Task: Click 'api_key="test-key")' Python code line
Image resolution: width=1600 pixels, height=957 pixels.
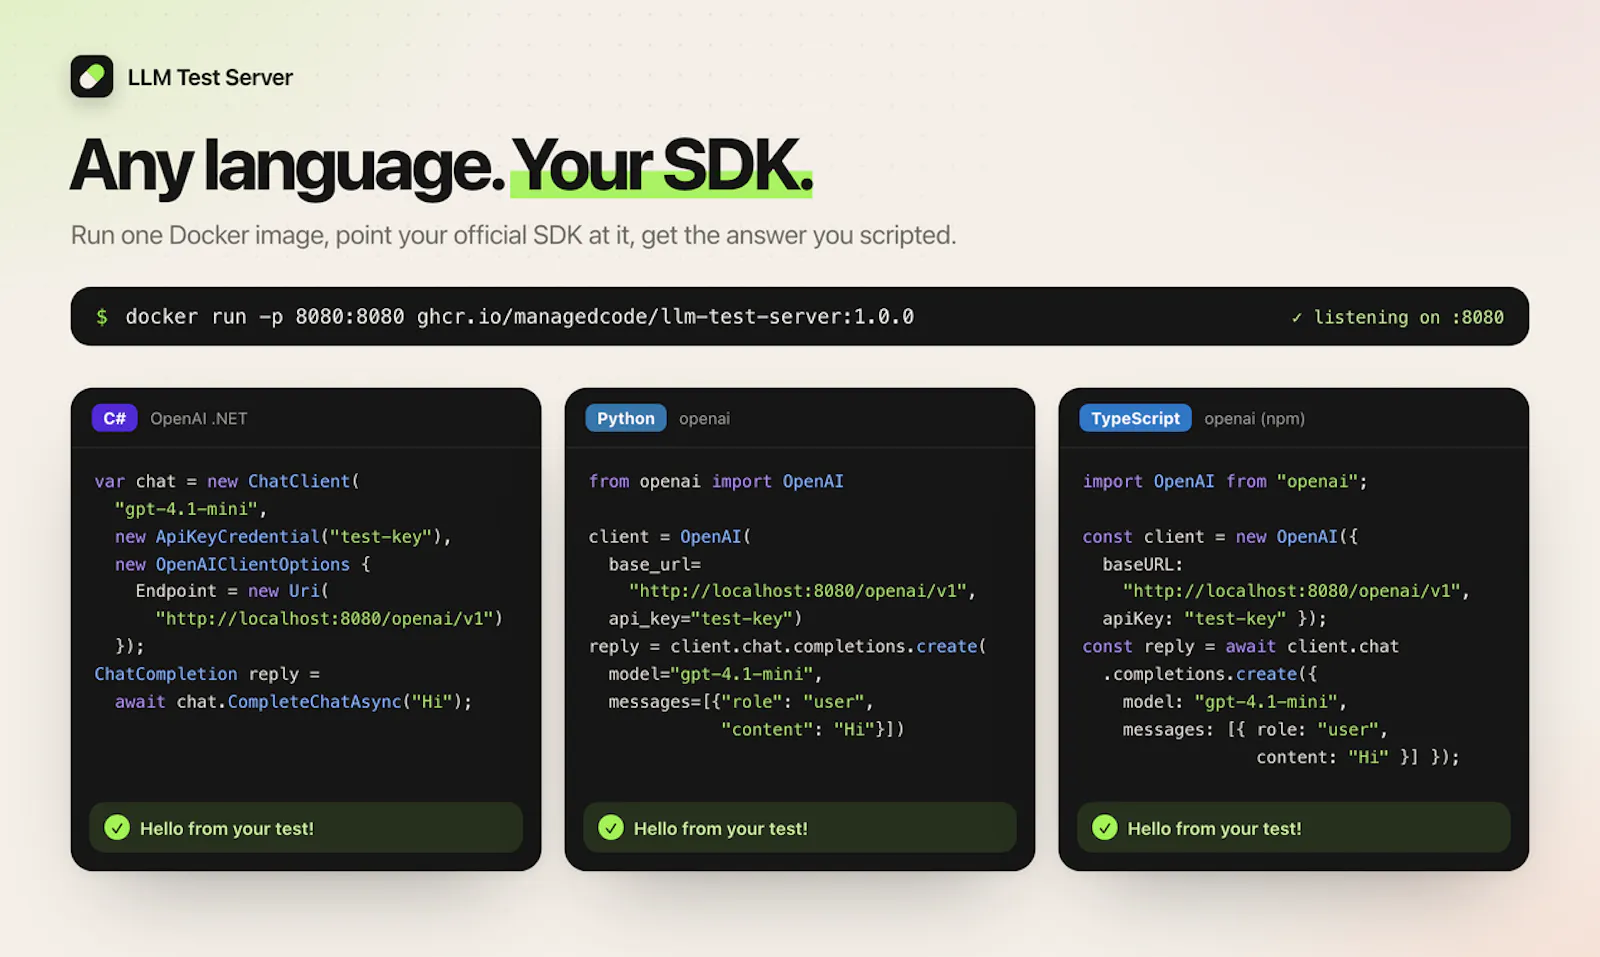Action: pyautogui.click(x=706, y=619)
